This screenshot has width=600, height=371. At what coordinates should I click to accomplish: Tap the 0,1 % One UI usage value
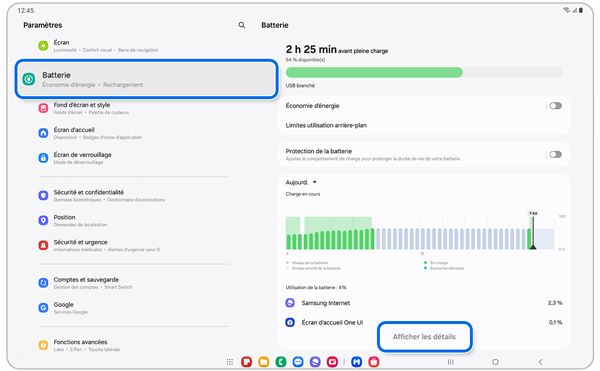tap(555, 322)
